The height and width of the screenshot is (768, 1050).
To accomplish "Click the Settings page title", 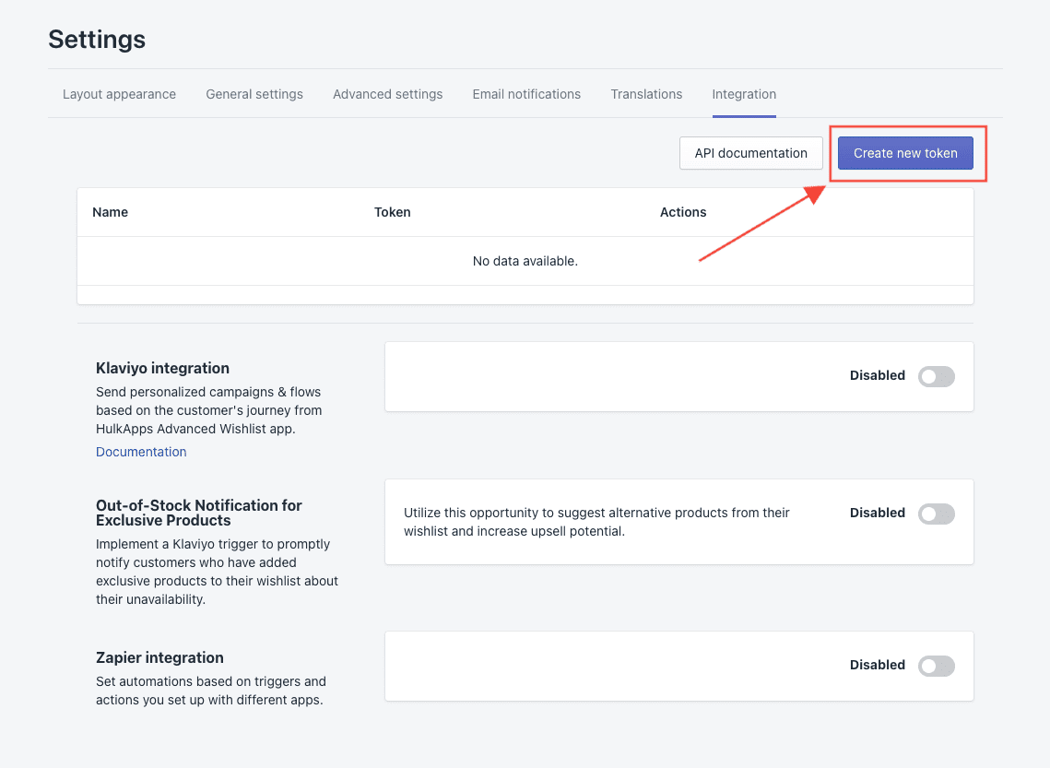I will click(x=97, y=40).
